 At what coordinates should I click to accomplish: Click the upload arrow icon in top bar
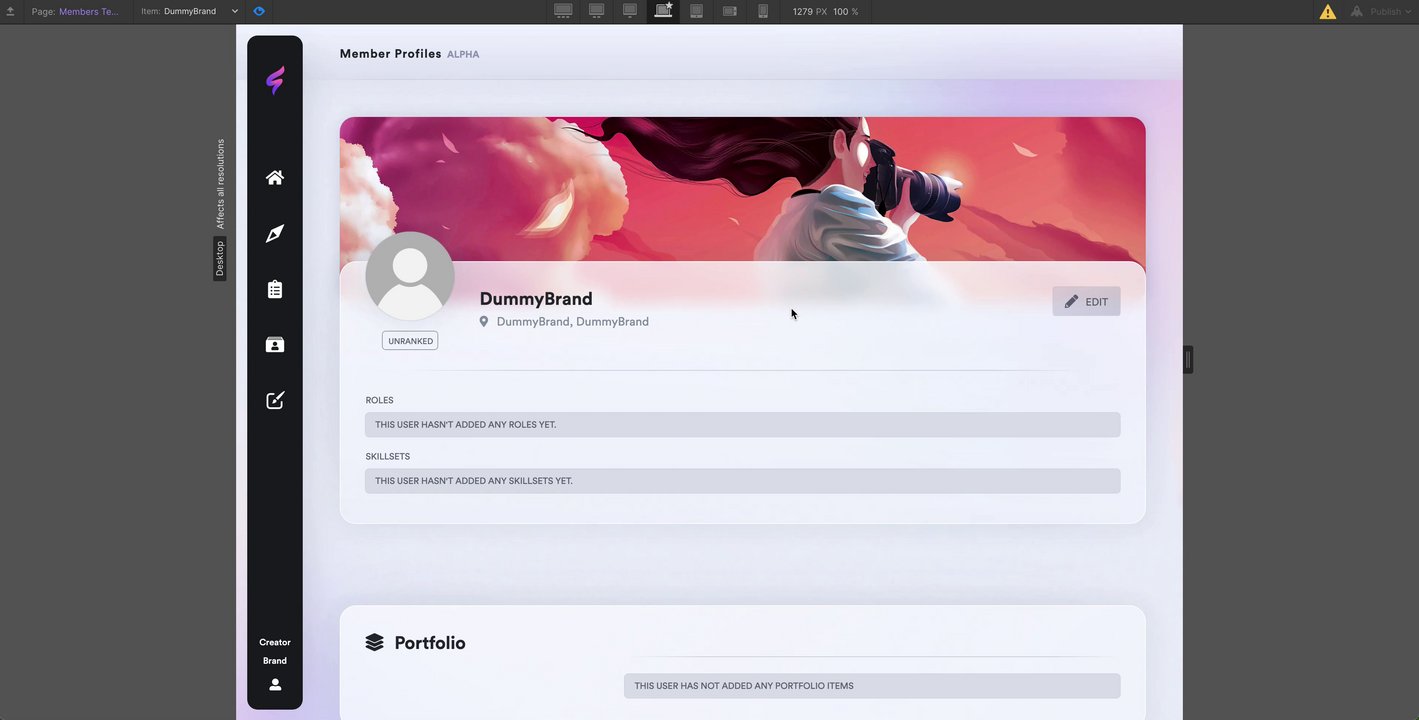tap(10, 11)
